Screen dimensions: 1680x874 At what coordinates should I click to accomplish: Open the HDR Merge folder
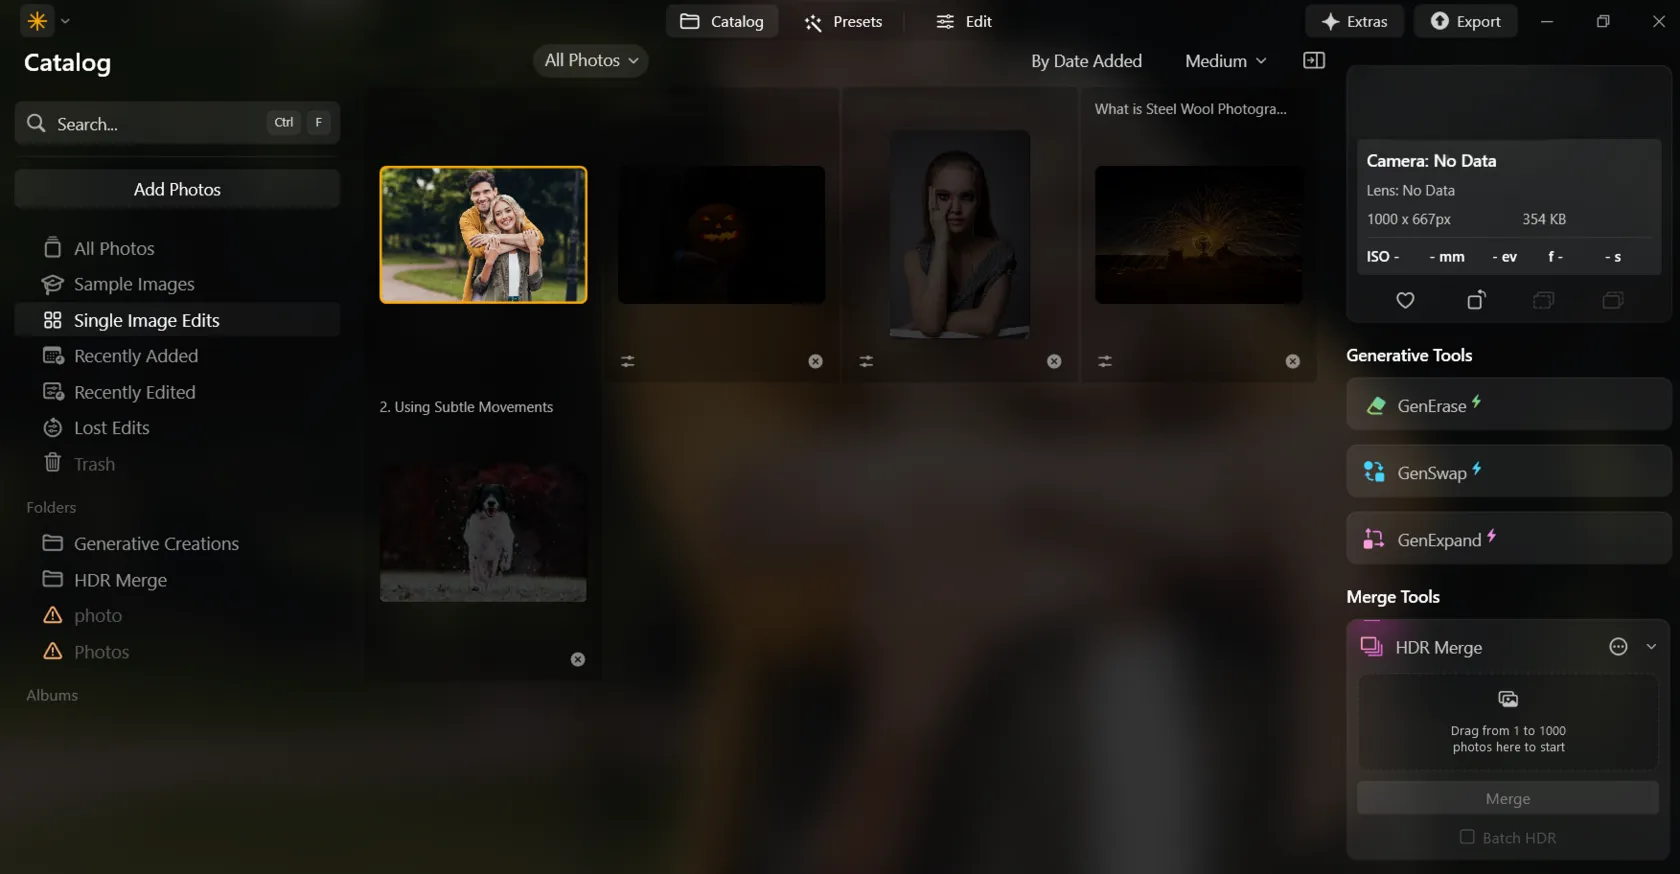coord(177,580)
